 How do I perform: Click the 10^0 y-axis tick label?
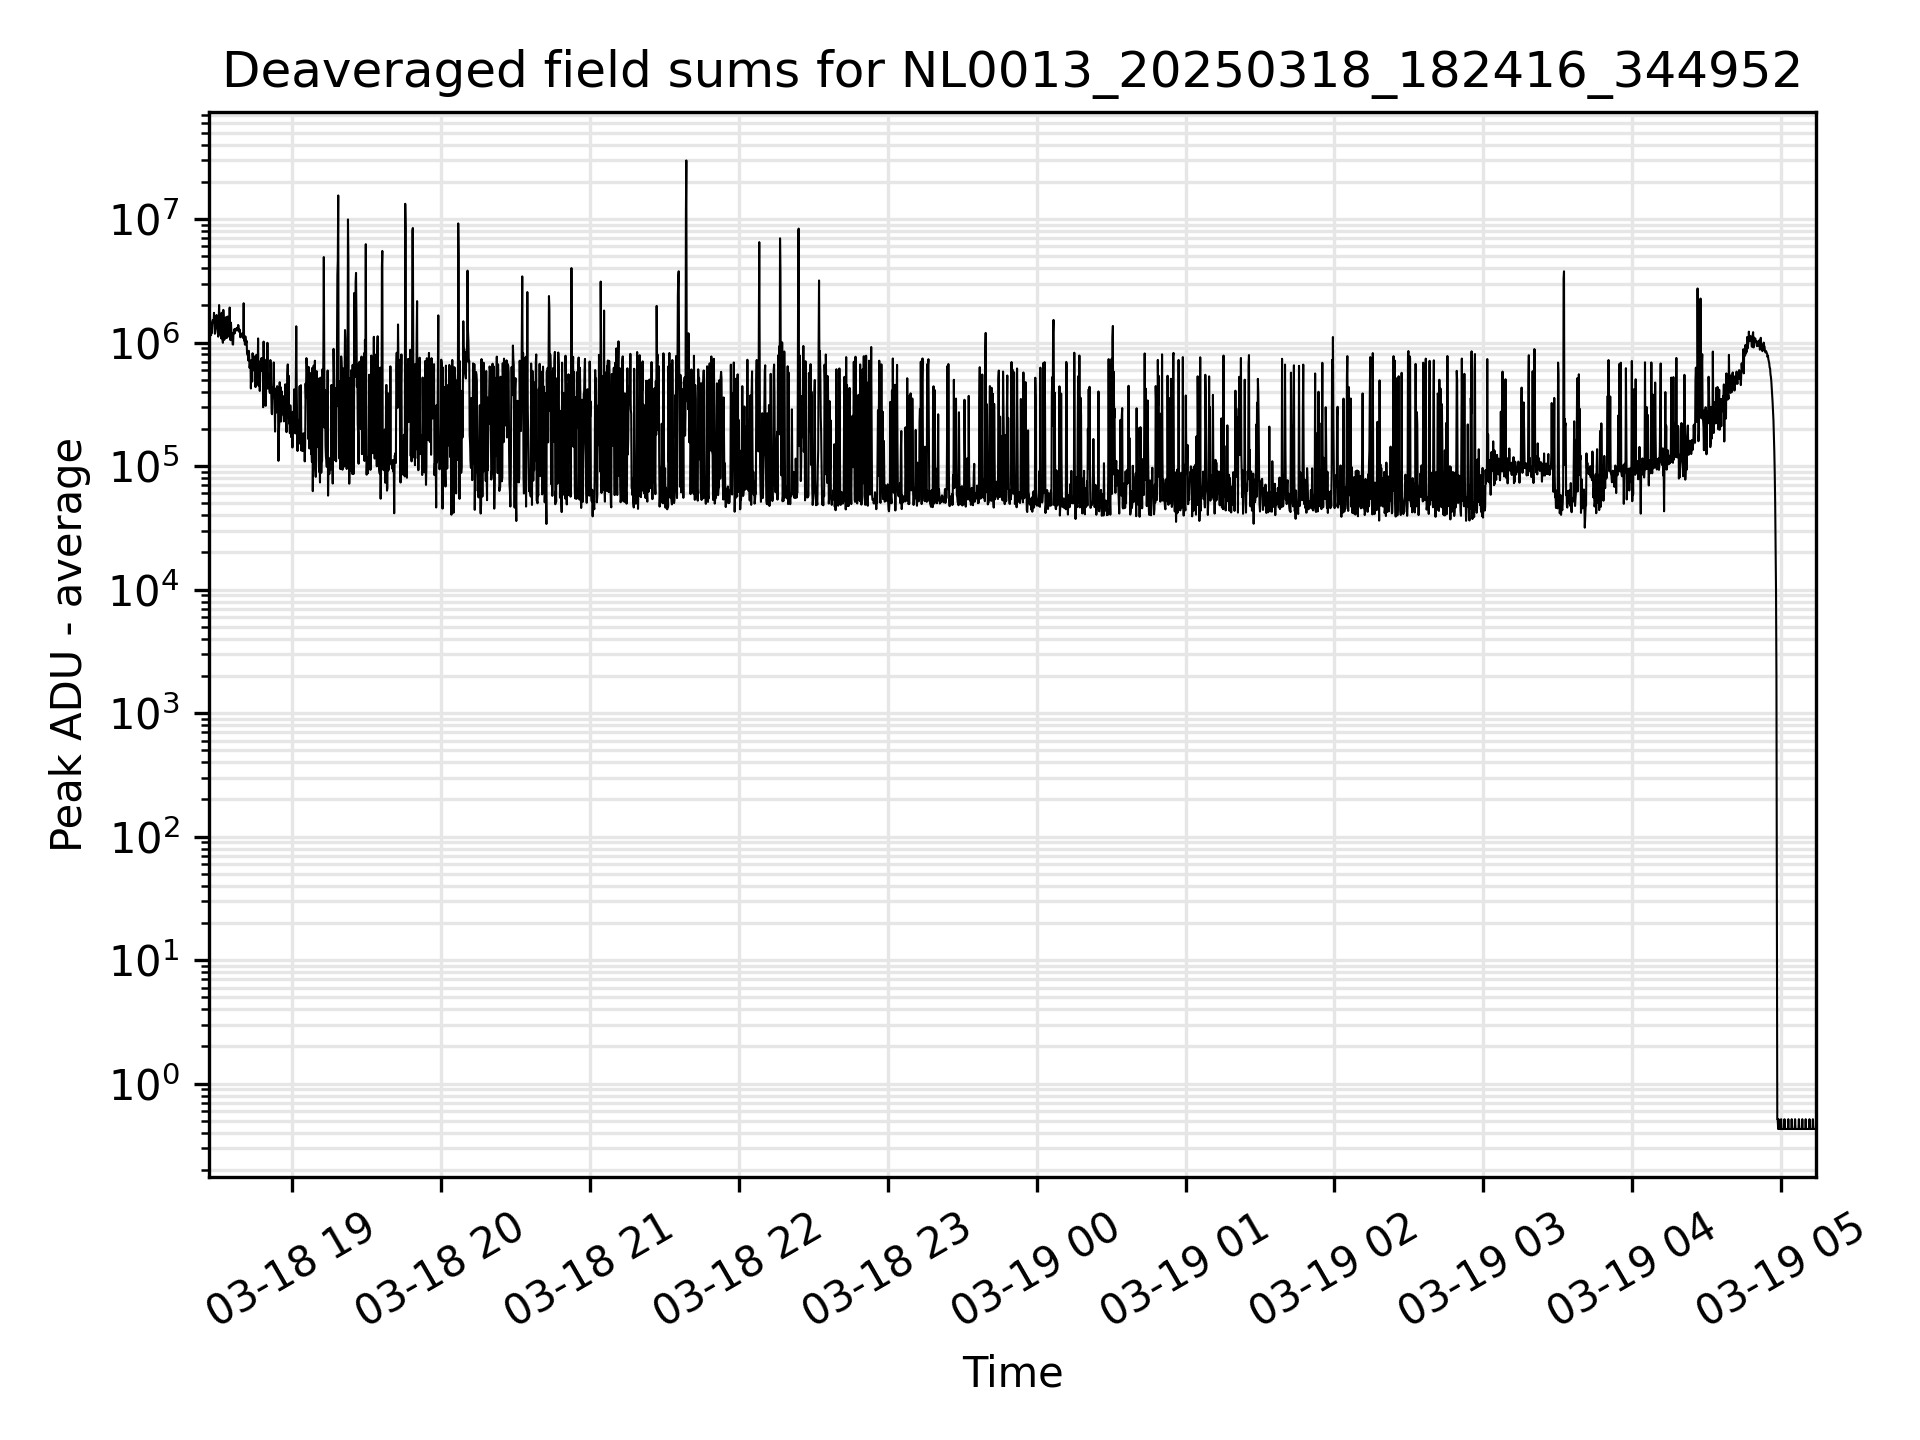coord(145,1085)
